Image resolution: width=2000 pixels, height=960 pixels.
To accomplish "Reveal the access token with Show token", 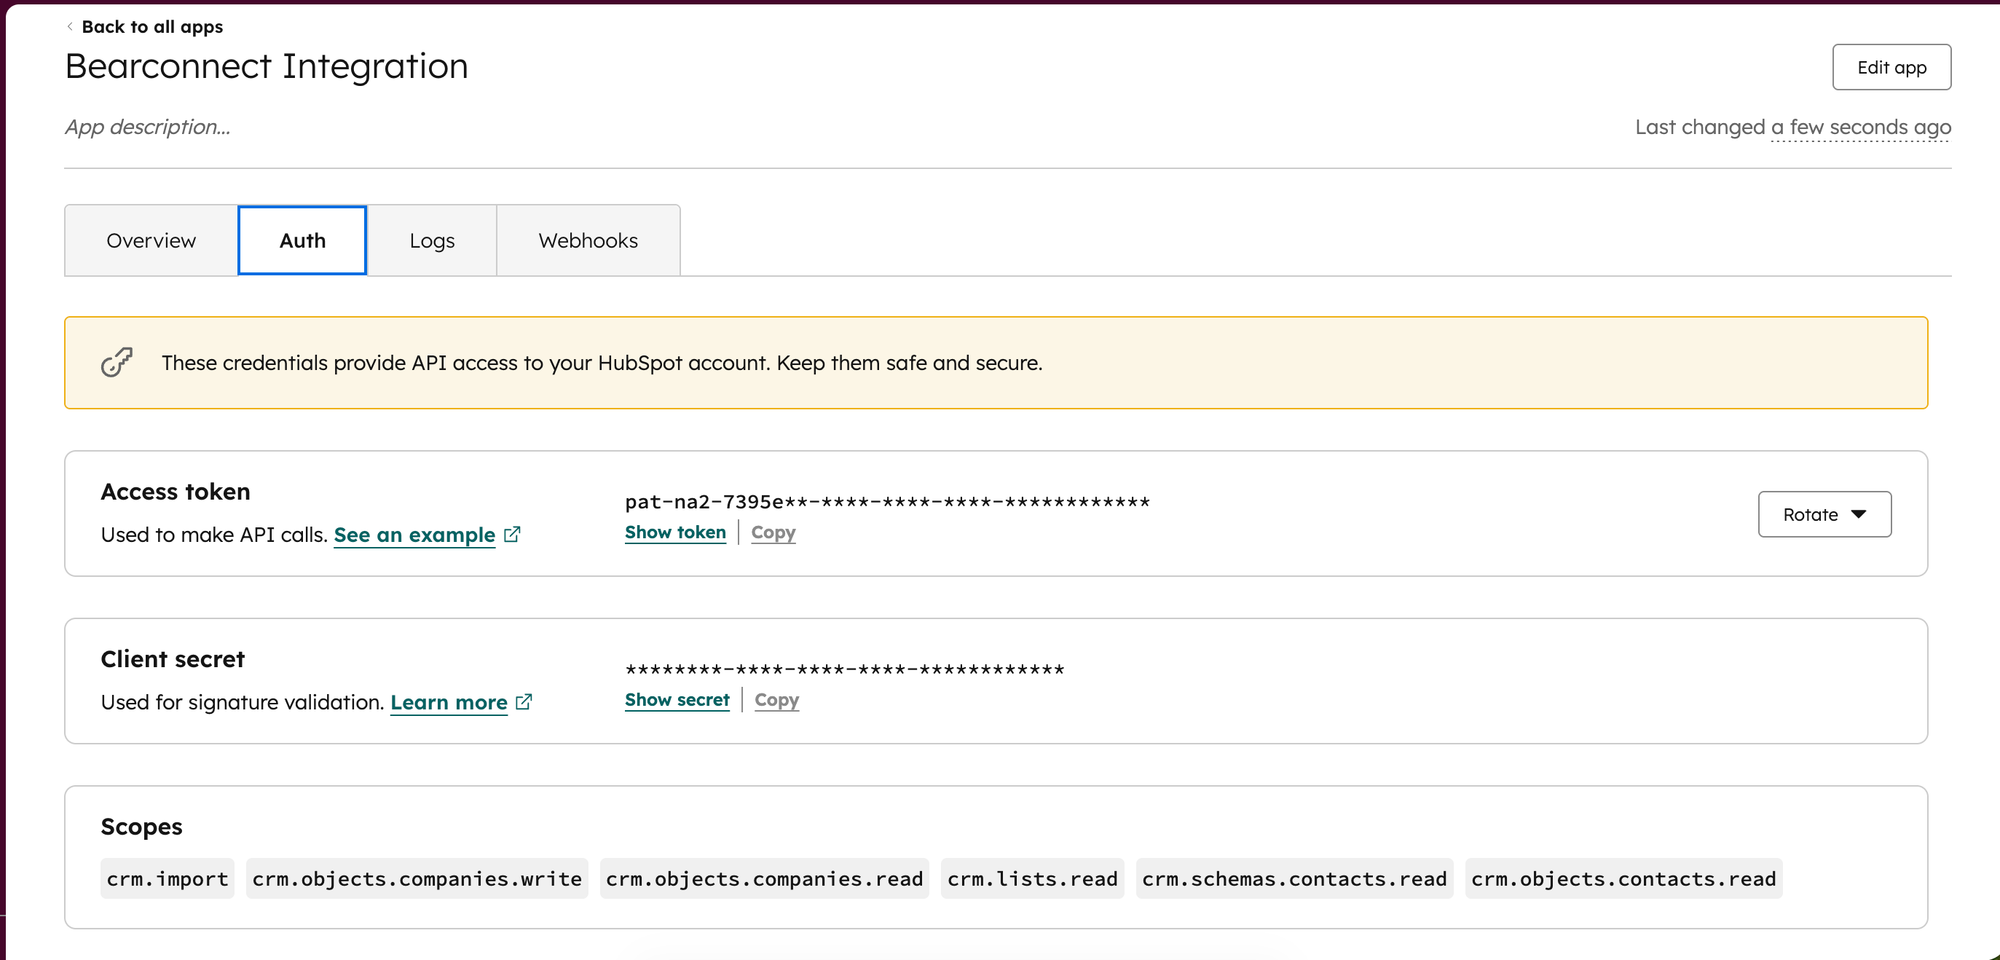I will [675, 533].
